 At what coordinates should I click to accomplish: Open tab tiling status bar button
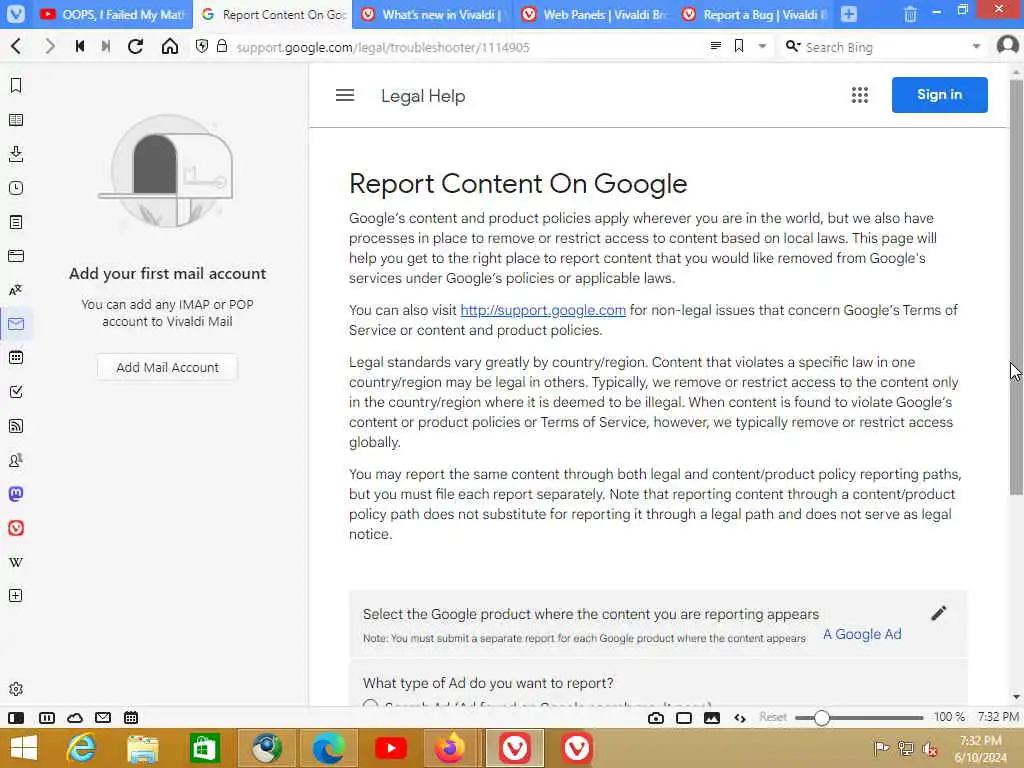coord(47,718)
